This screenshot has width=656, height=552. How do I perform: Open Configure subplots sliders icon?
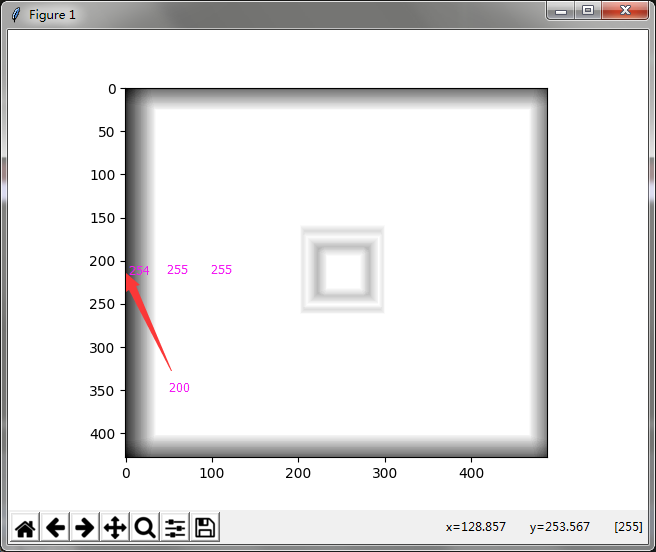click(175, 527)
